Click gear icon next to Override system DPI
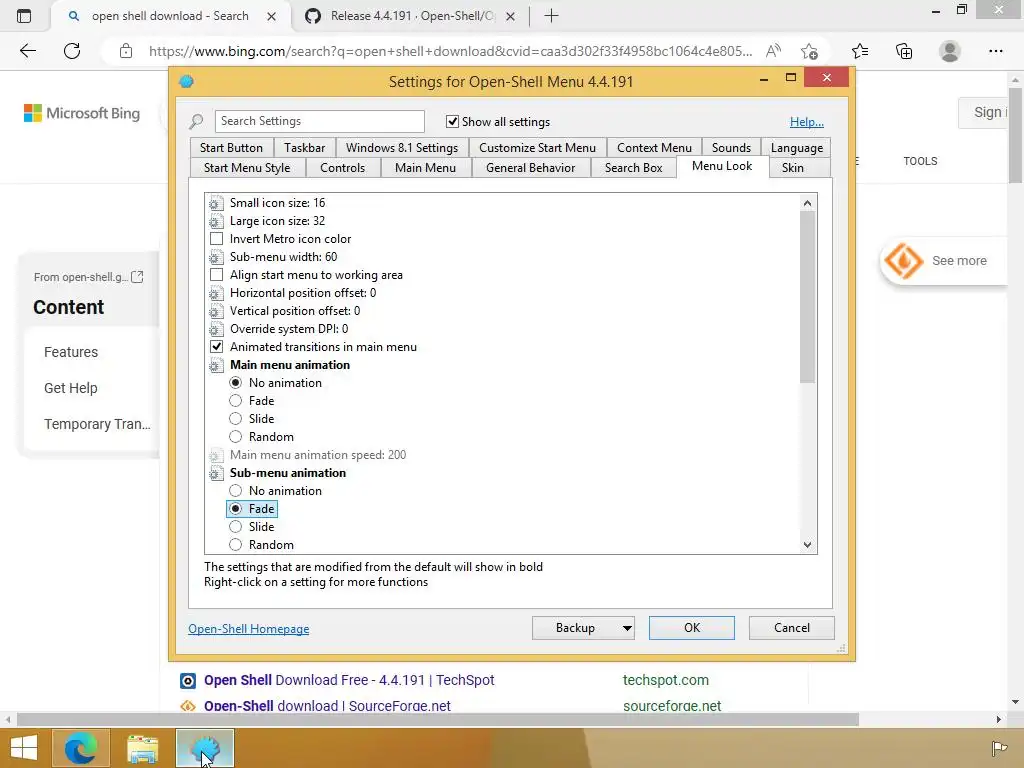This screenshot has width=1024, height=768. (216, 329)
